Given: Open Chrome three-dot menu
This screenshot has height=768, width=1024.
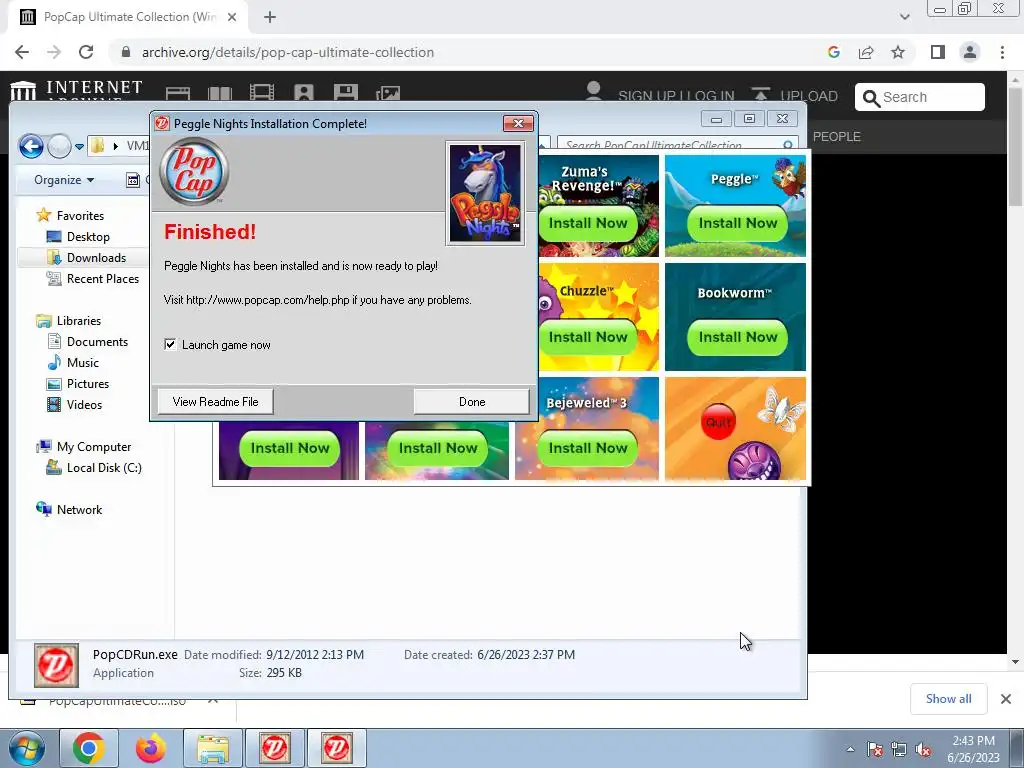Looking at the screenshot, I should click(1002, 52).
